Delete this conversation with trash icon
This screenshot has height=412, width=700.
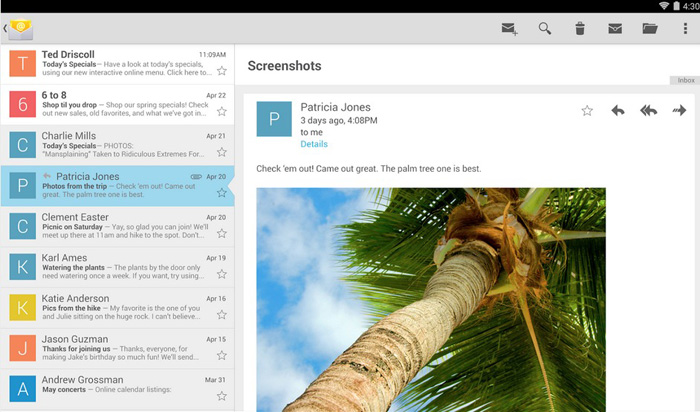(x=580, y=29)
